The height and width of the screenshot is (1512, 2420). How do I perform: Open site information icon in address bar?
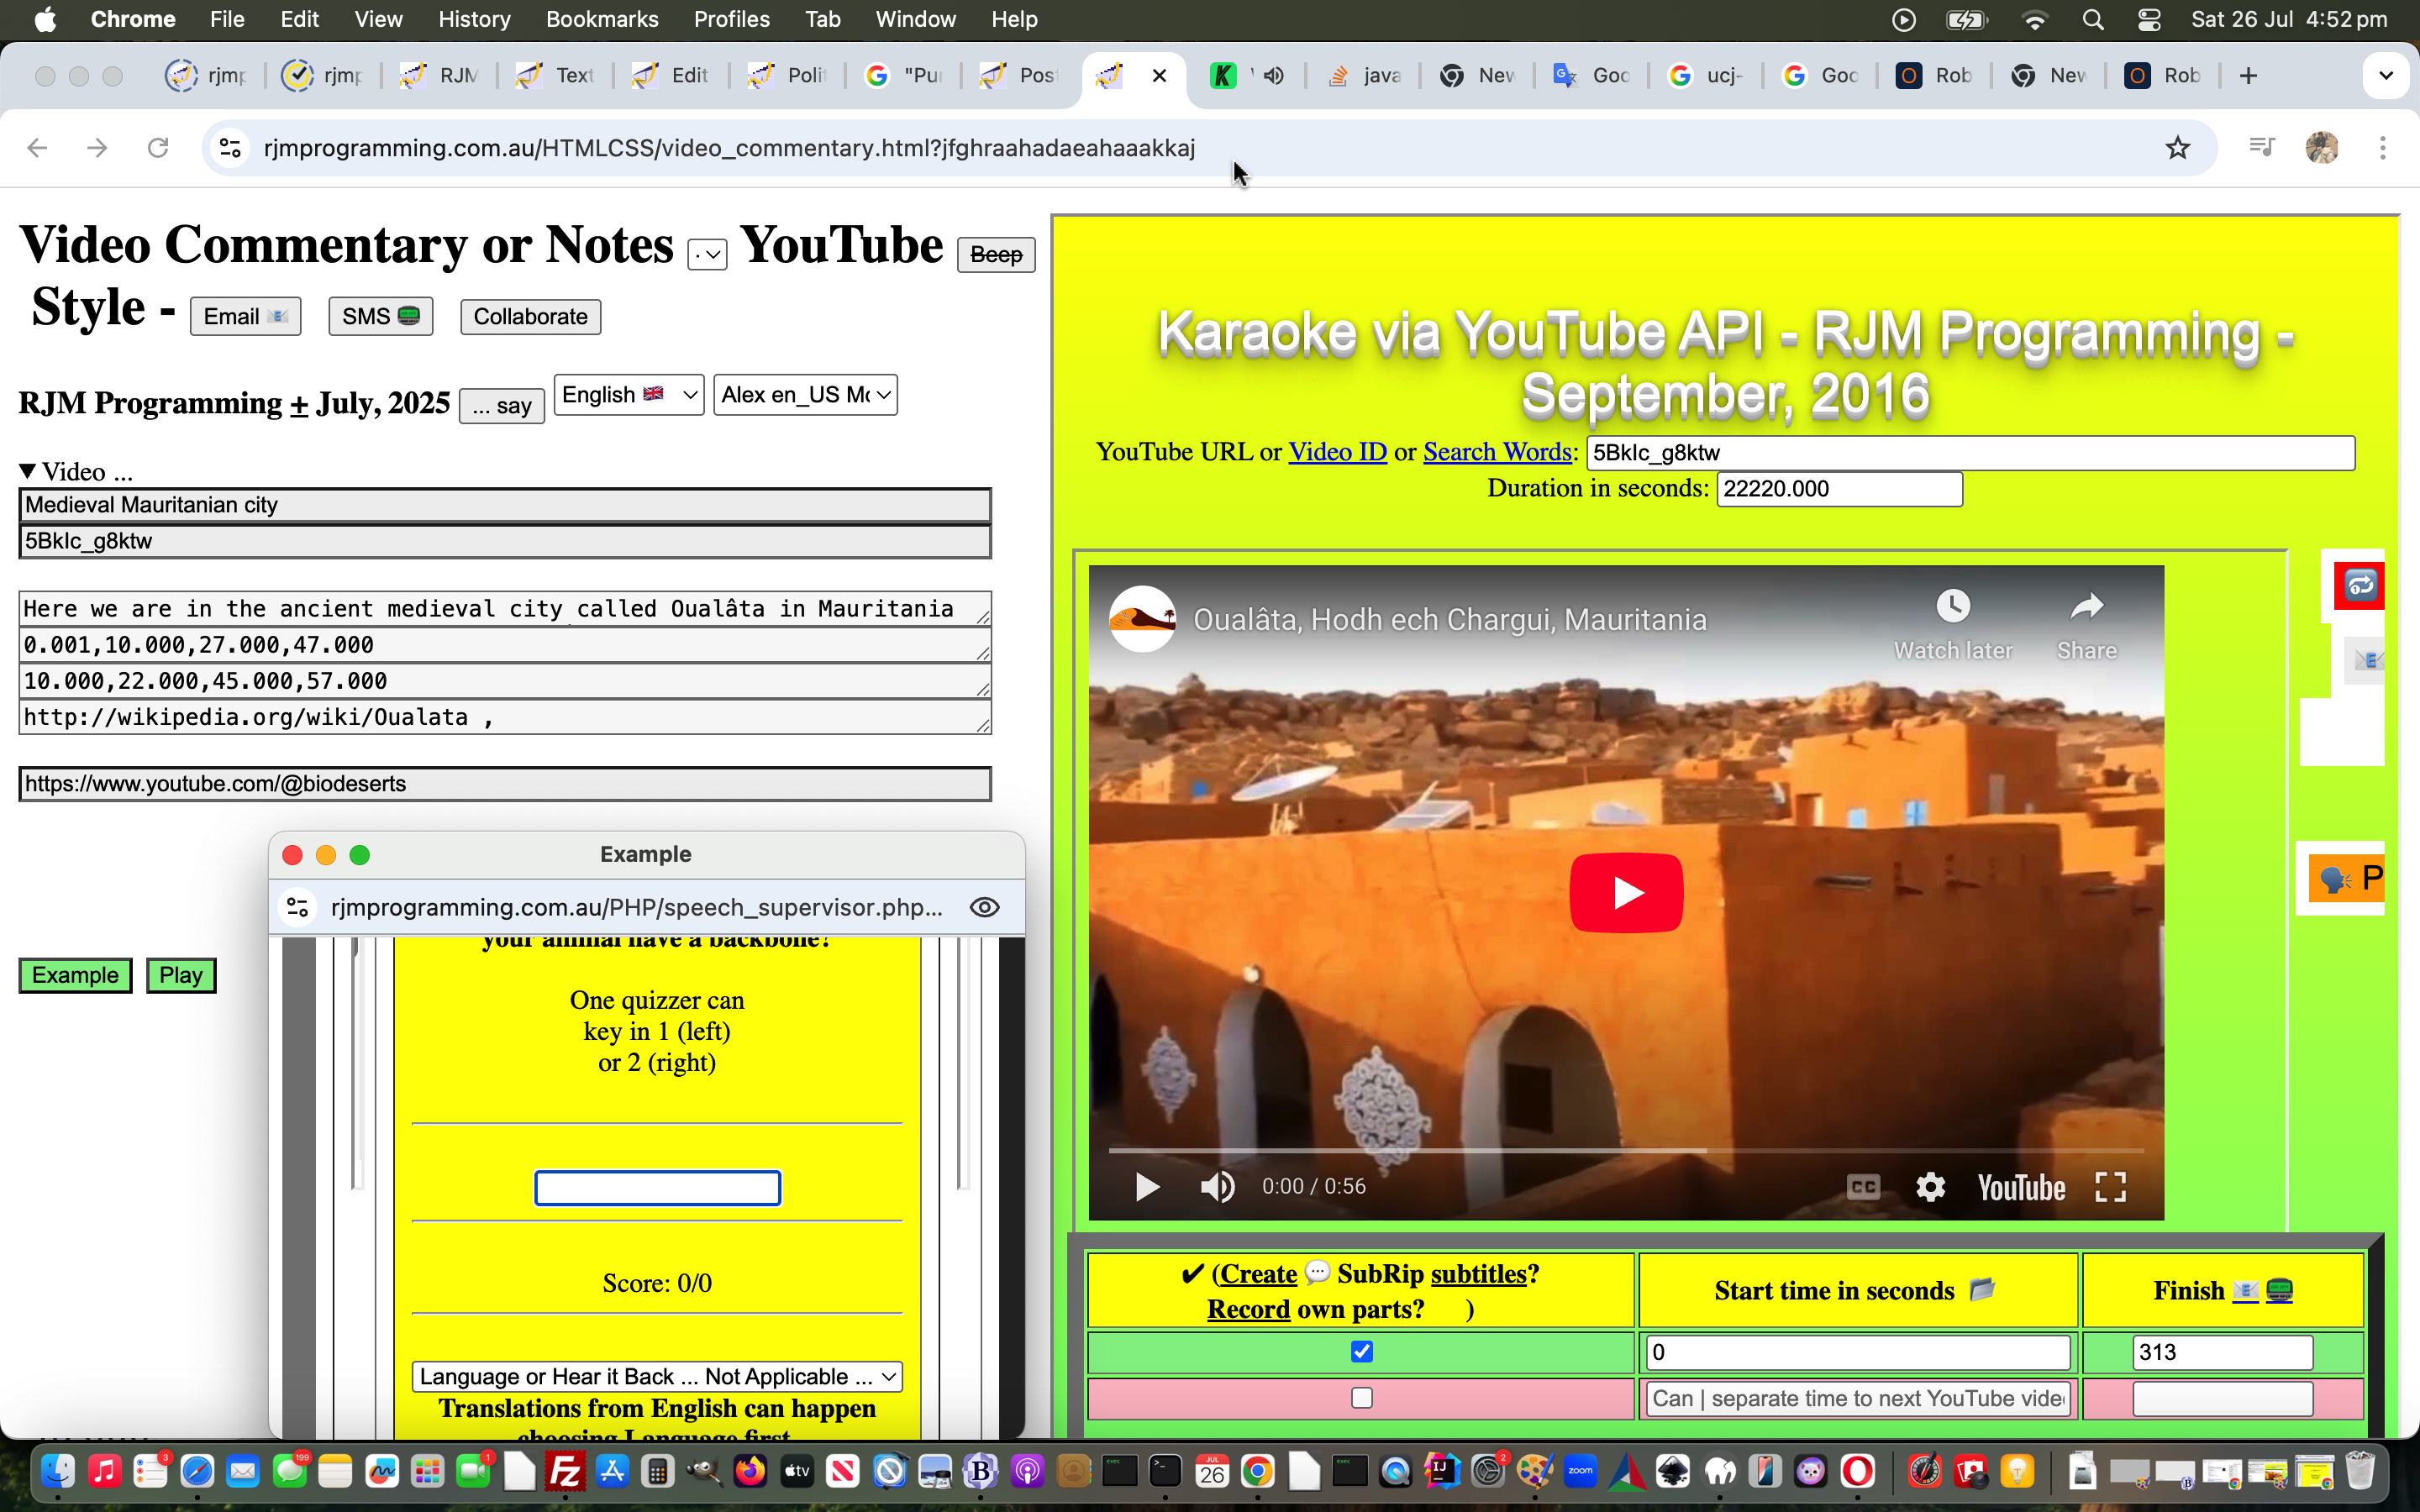[x=230, y=148]
